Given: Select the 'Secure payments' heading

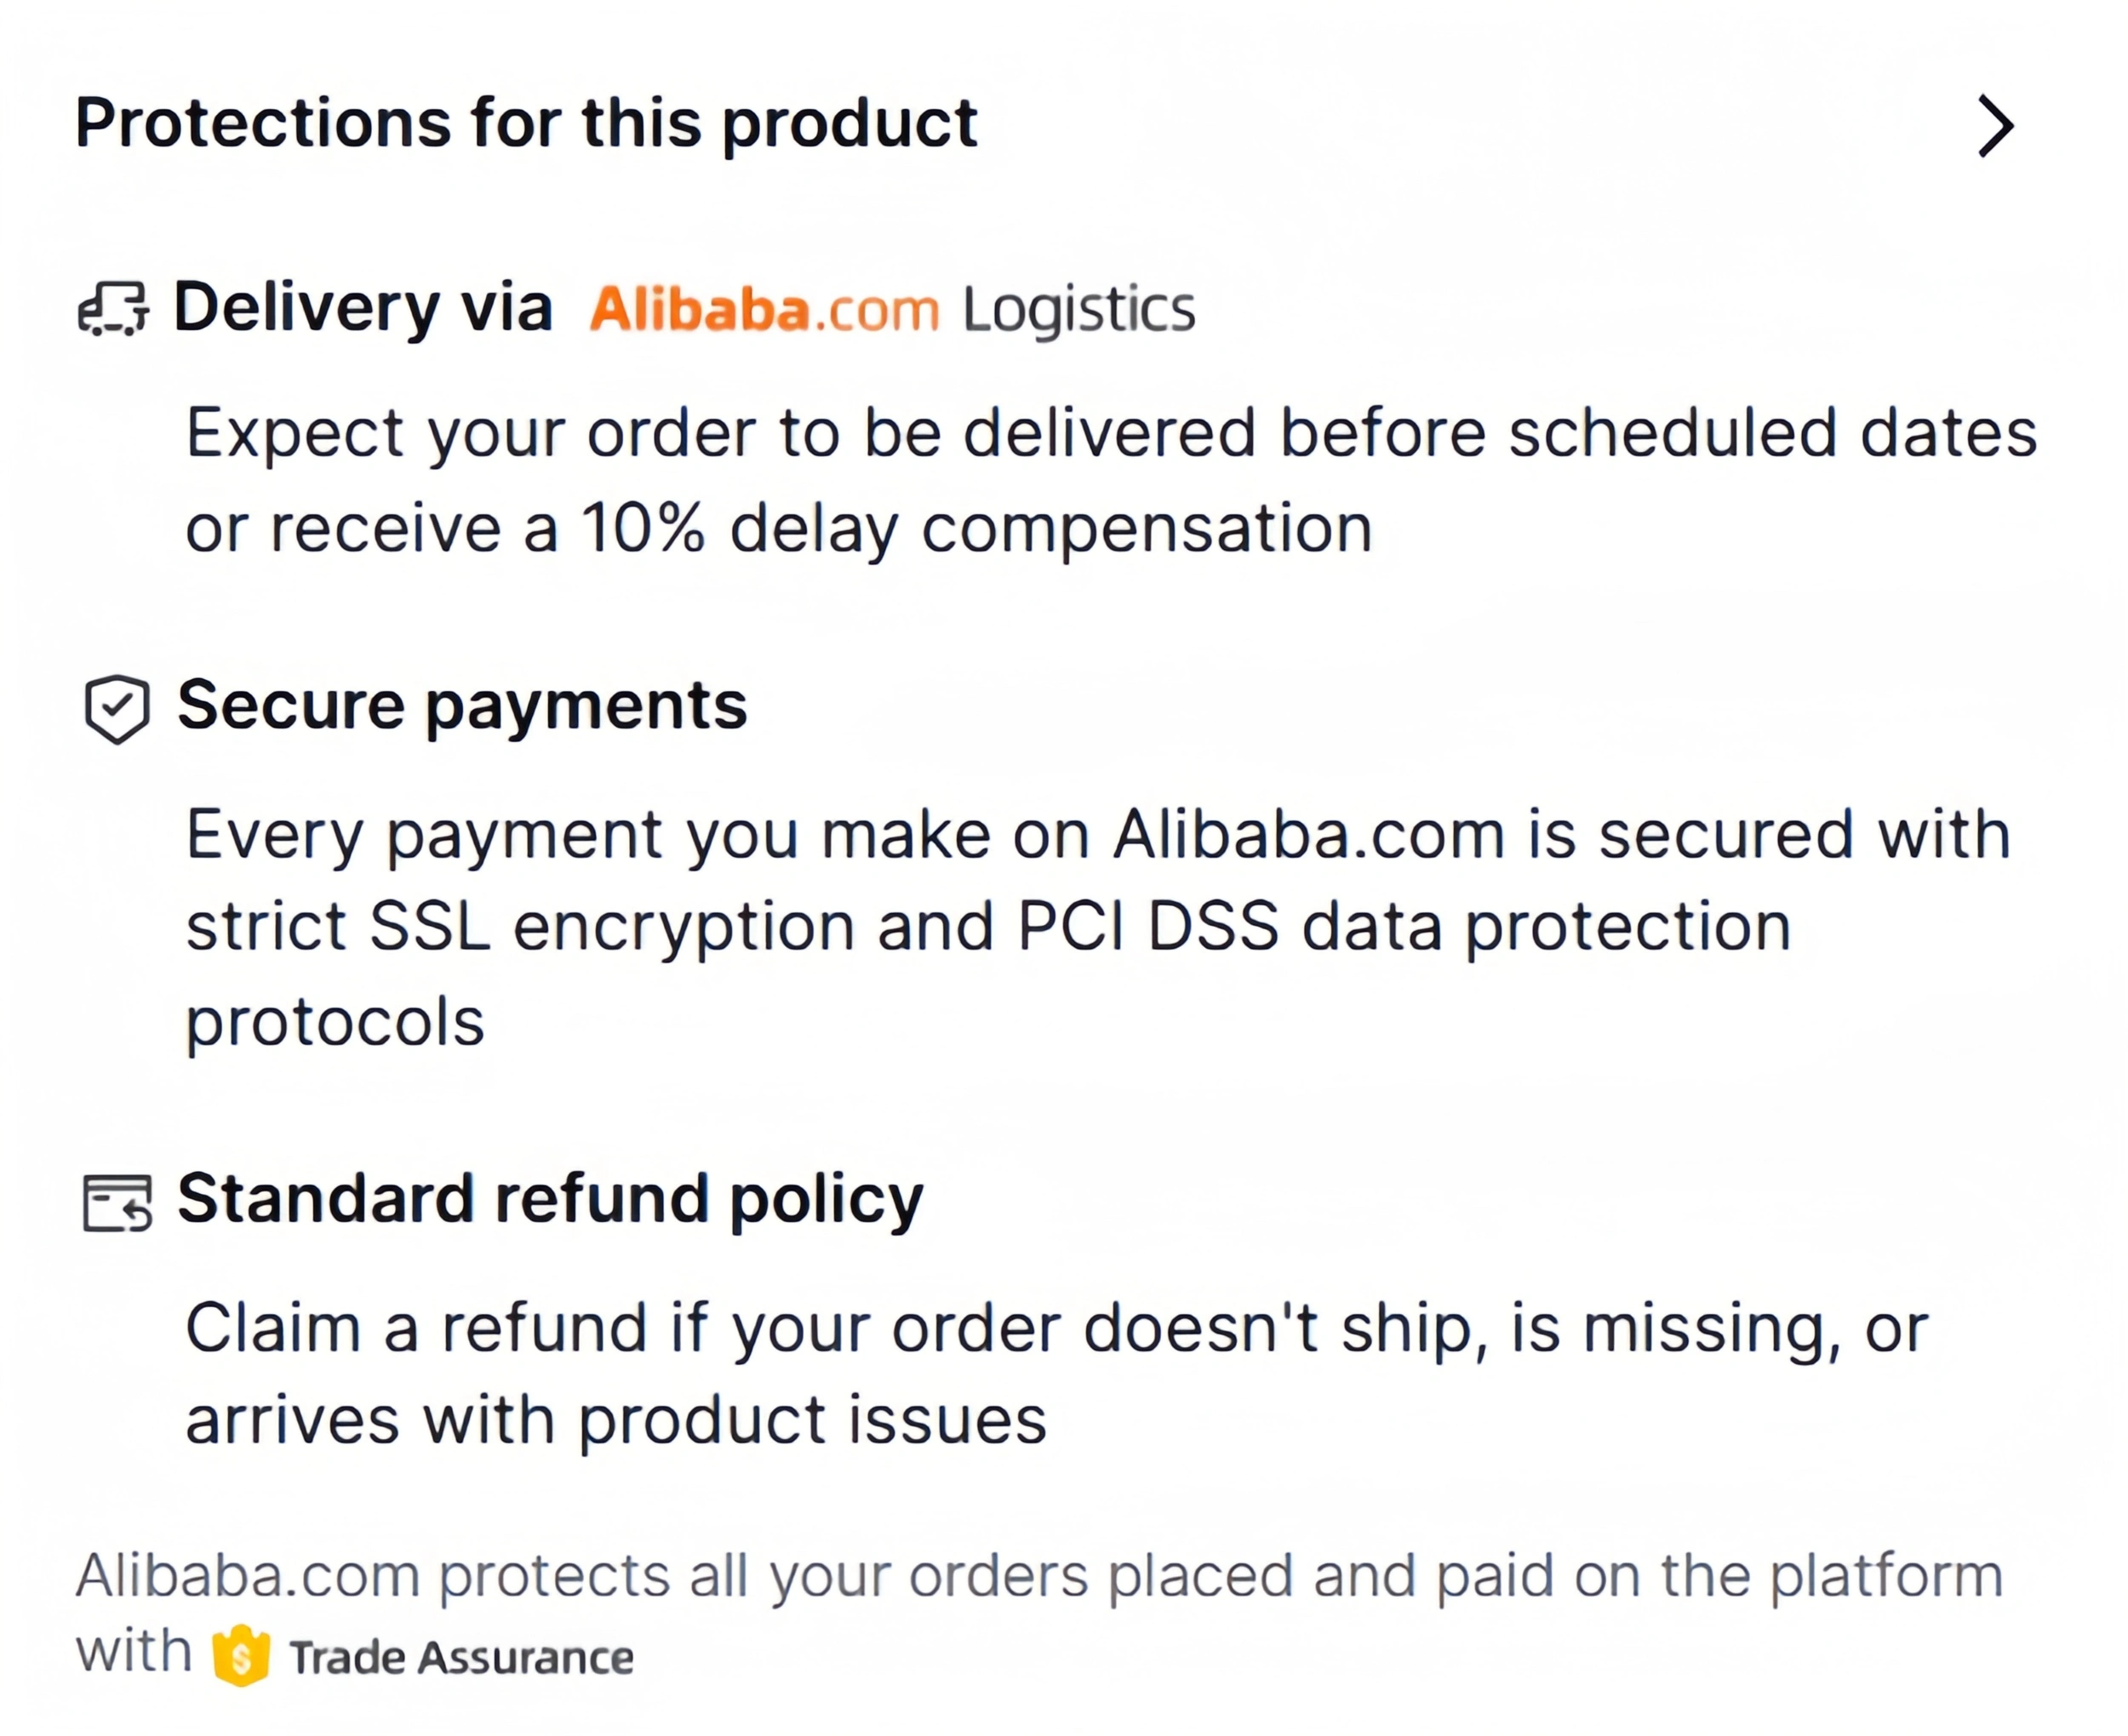Looking at the screenshot, I should point(462,706).
